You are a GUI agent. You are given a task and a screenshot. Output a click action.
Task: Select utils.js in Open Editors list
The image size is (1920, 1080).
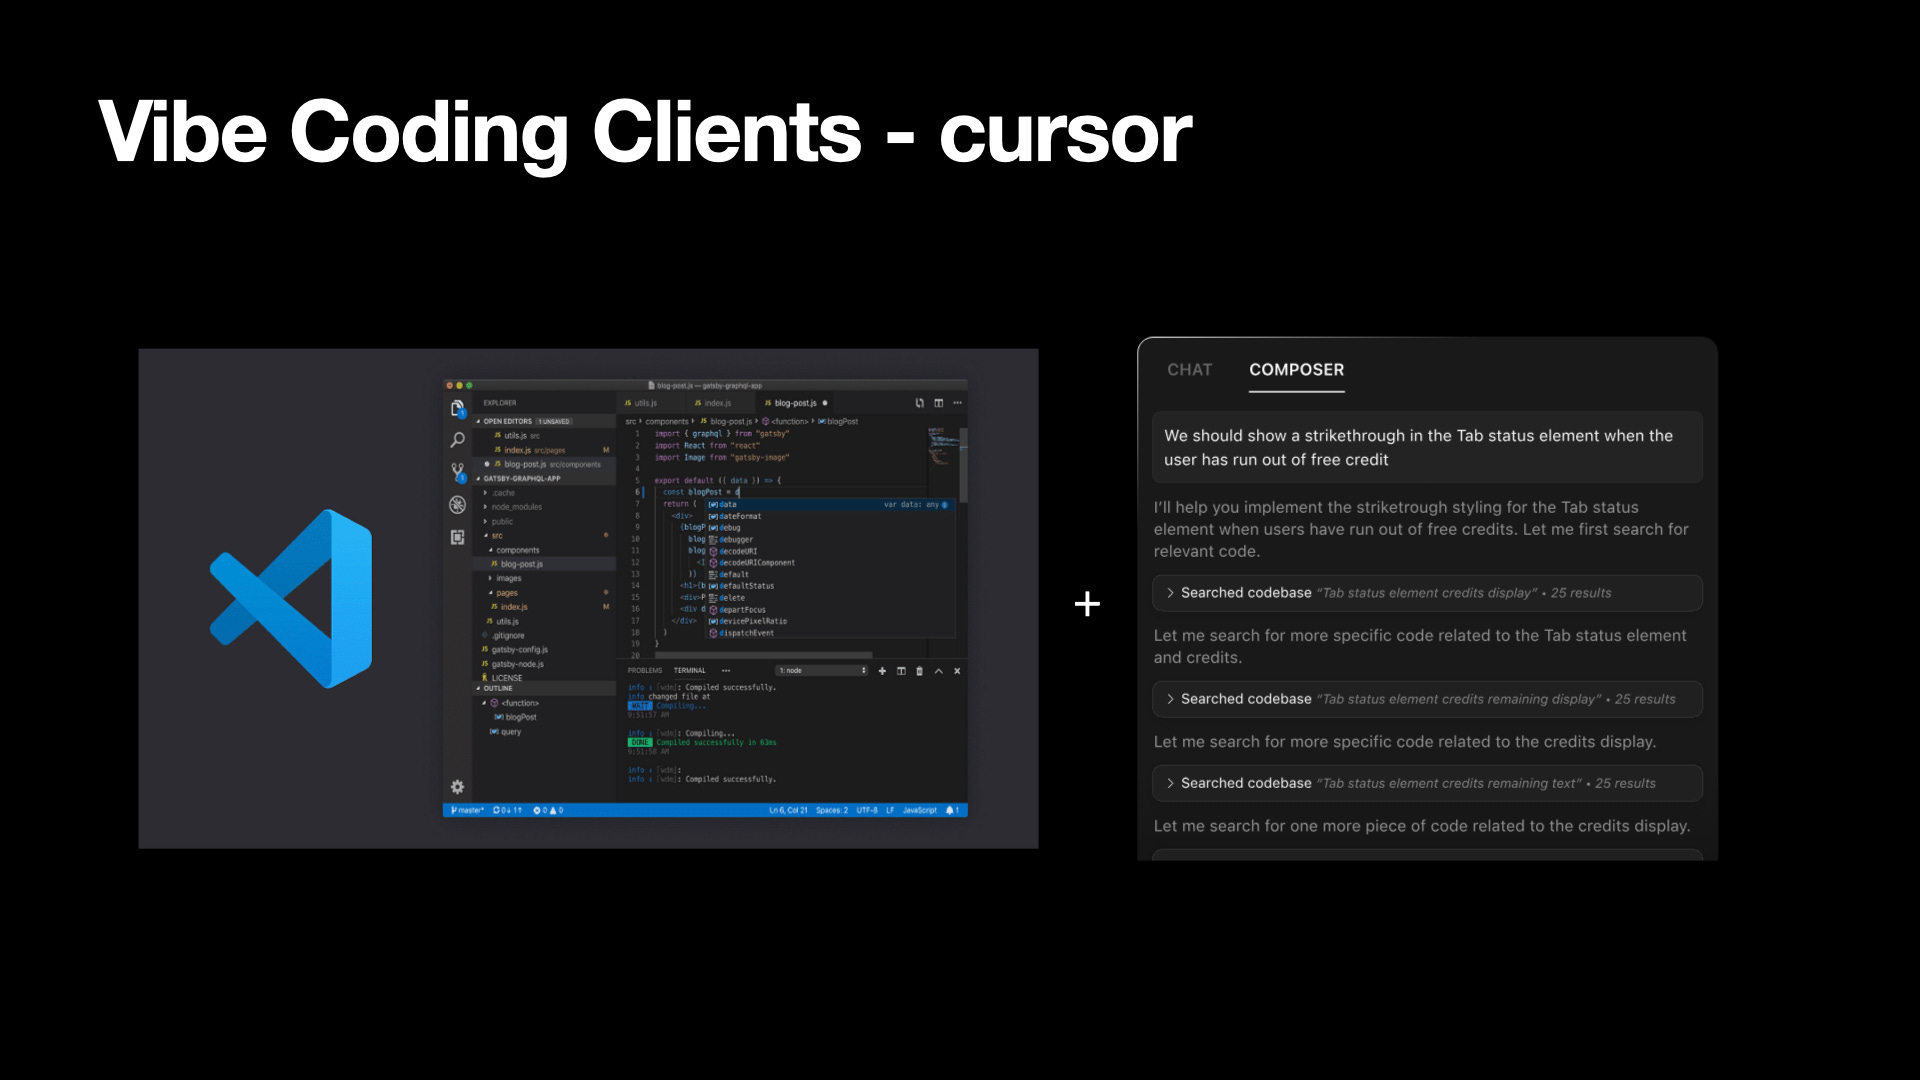tap(544, 435)
